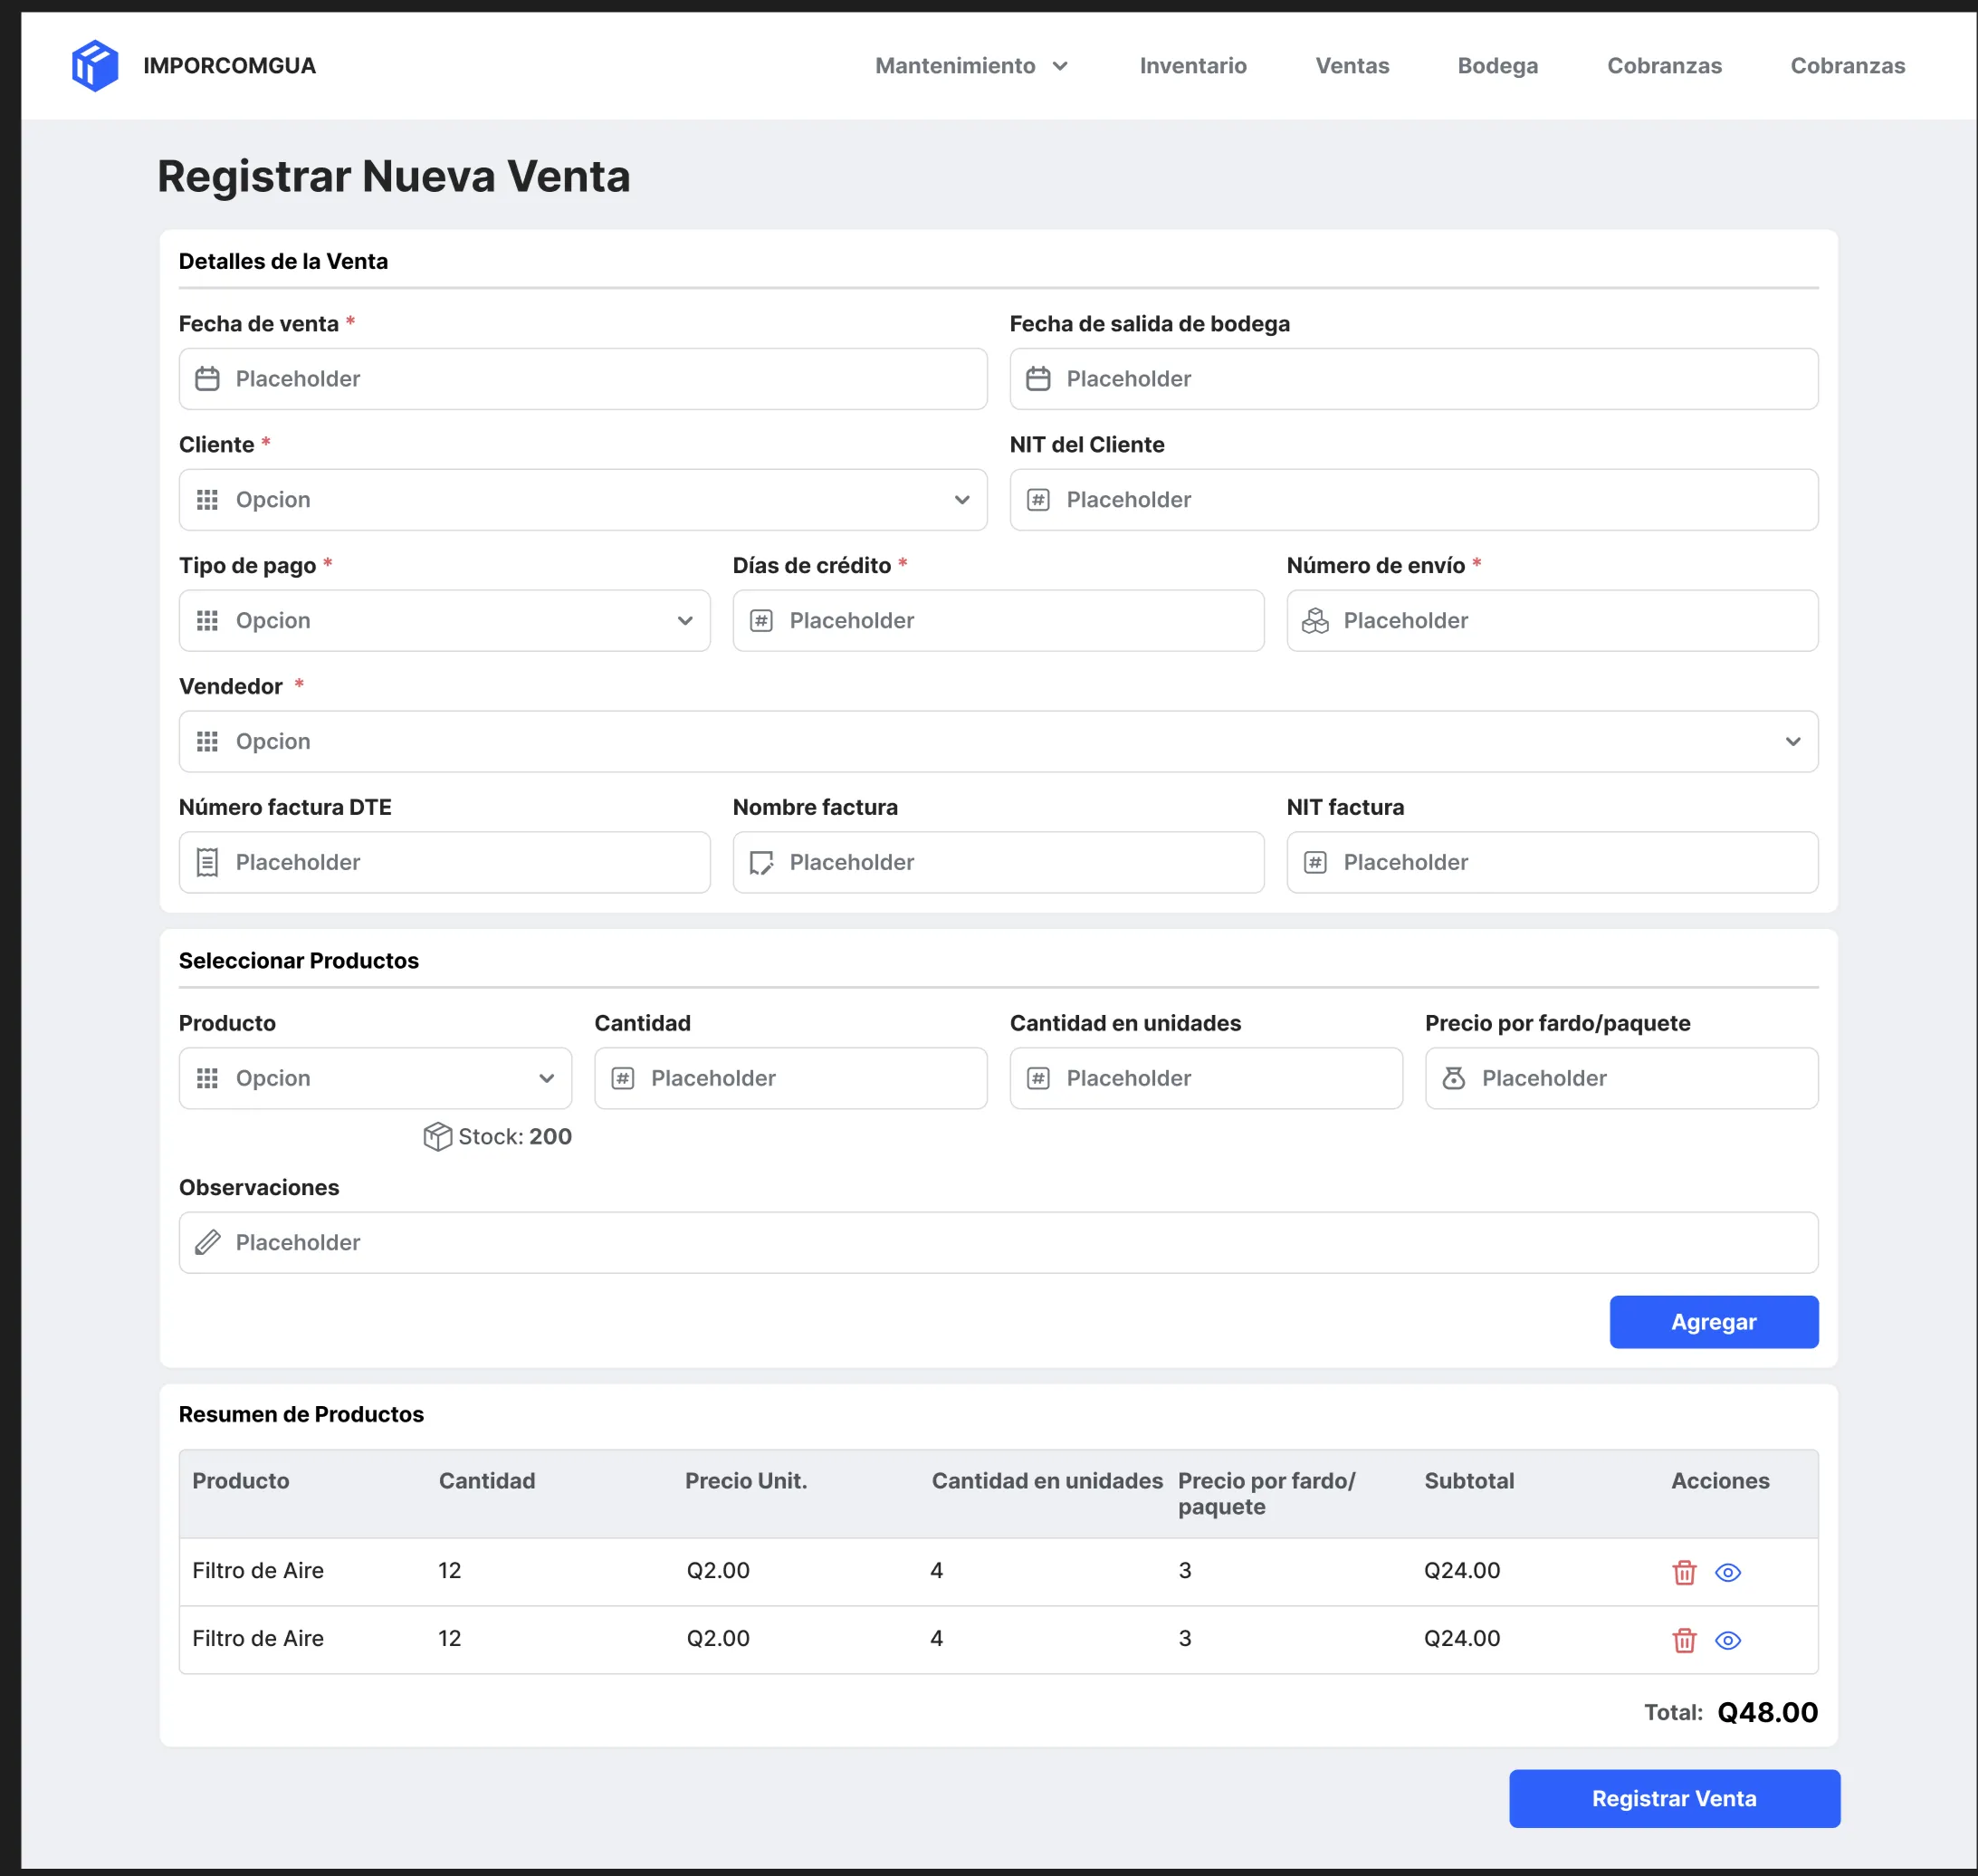Delete the first Filtro de Aire row
This screenshot has width=1978, height=1876.
click(x=1684, y=1572)
